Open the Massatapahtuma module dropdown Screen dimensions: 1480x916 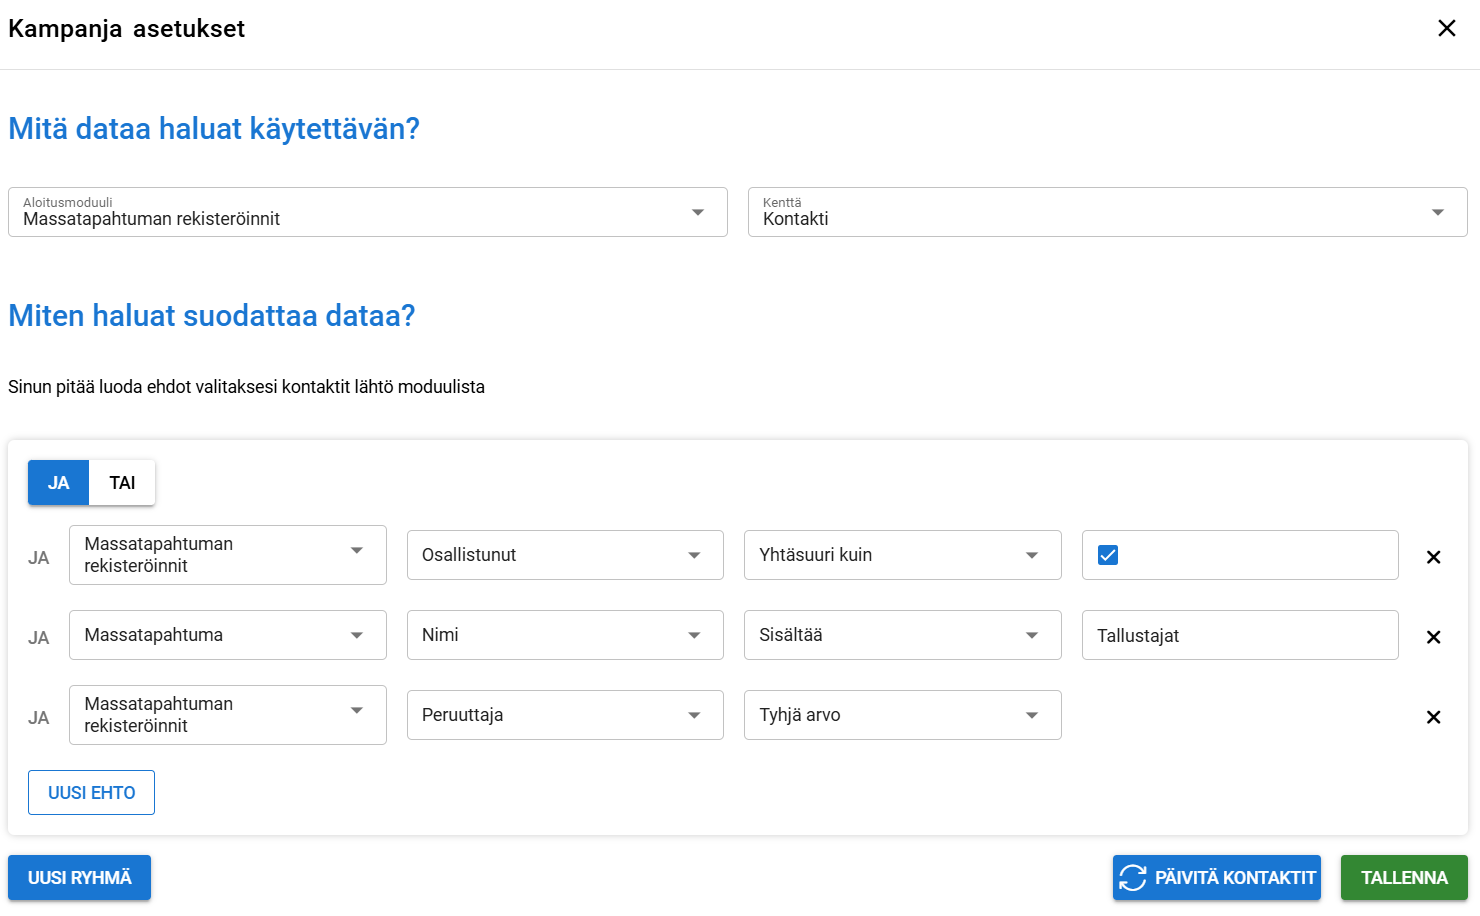click(227, 635)
